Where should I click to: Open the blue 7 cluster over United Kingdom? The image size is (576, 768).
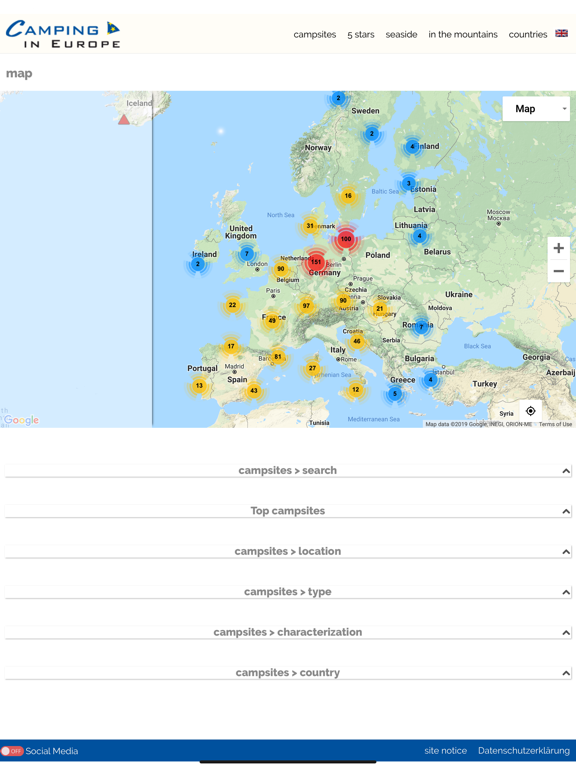click(247, 254)
